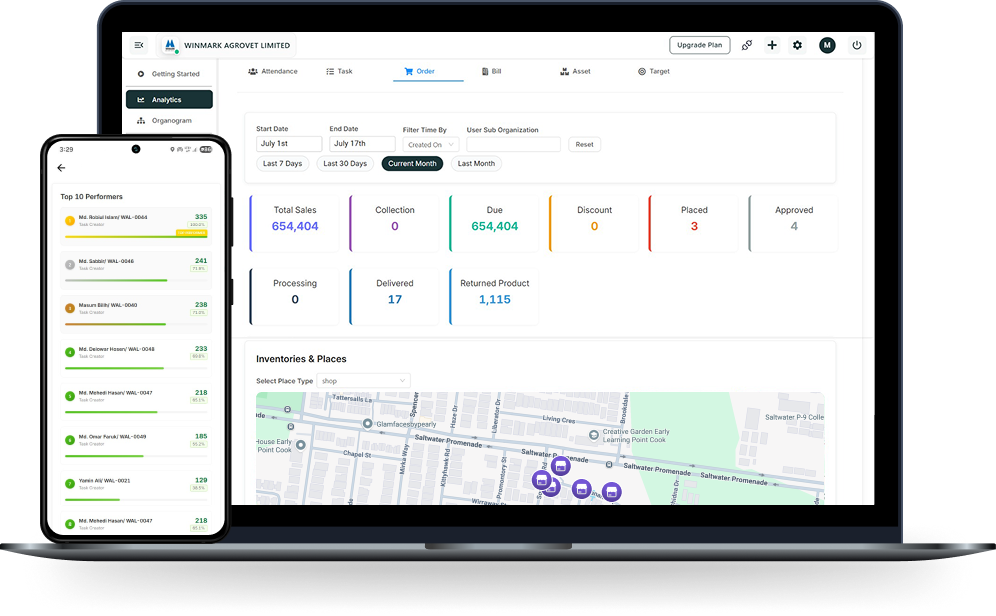Choose the Last 30 Days range

pos(345,164)
